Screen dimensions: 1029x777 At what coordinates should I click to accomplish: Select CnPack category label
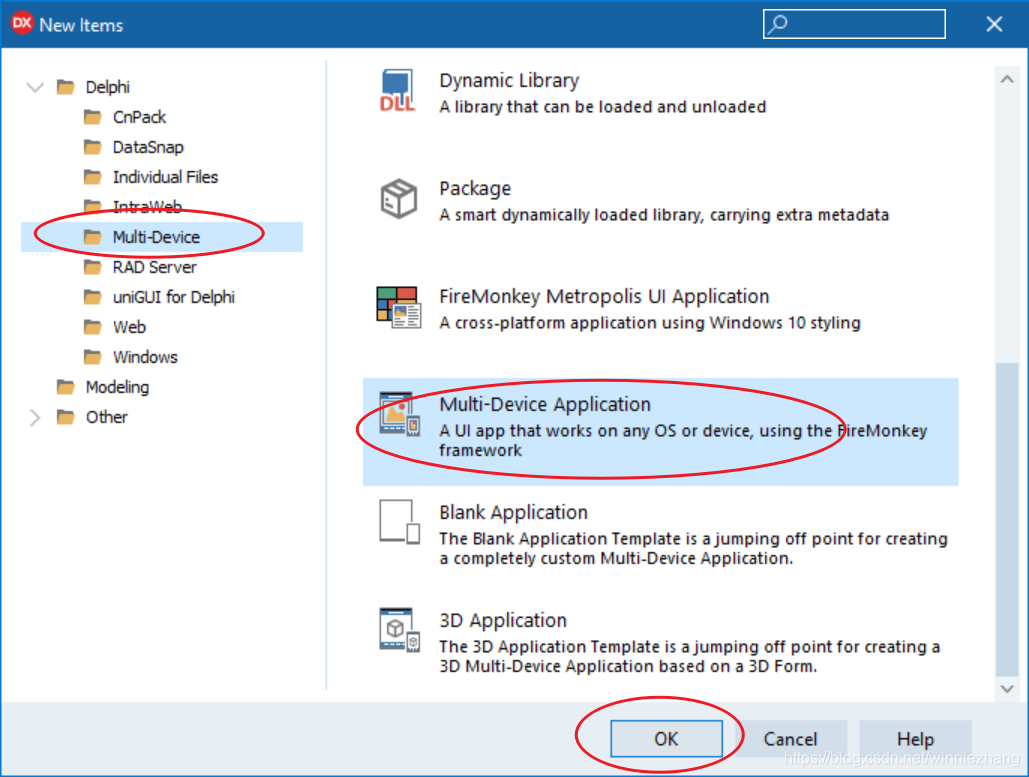(x=139, y=117)
